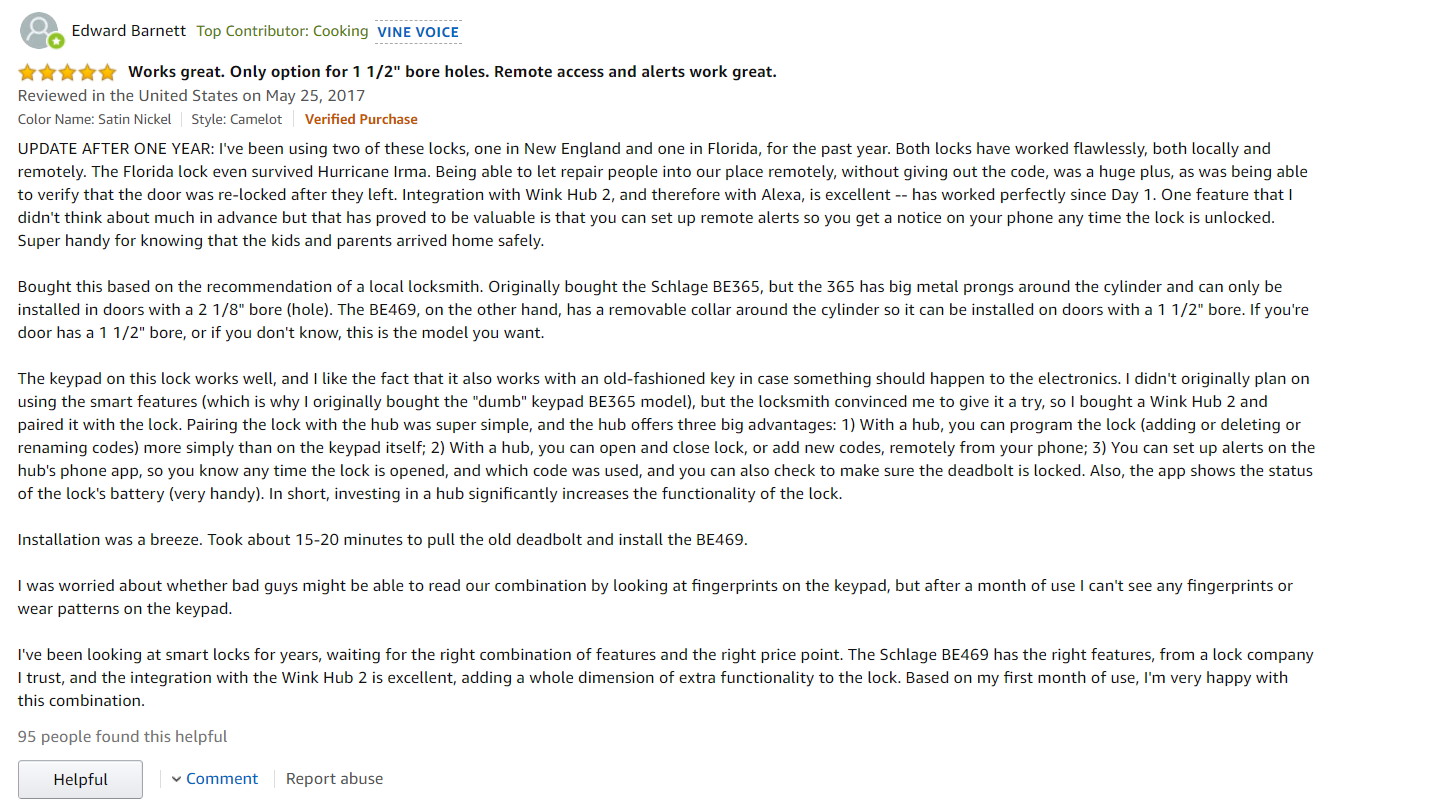
Task: Click "95 people found this helpful" text
Action: tap(122, 737)
